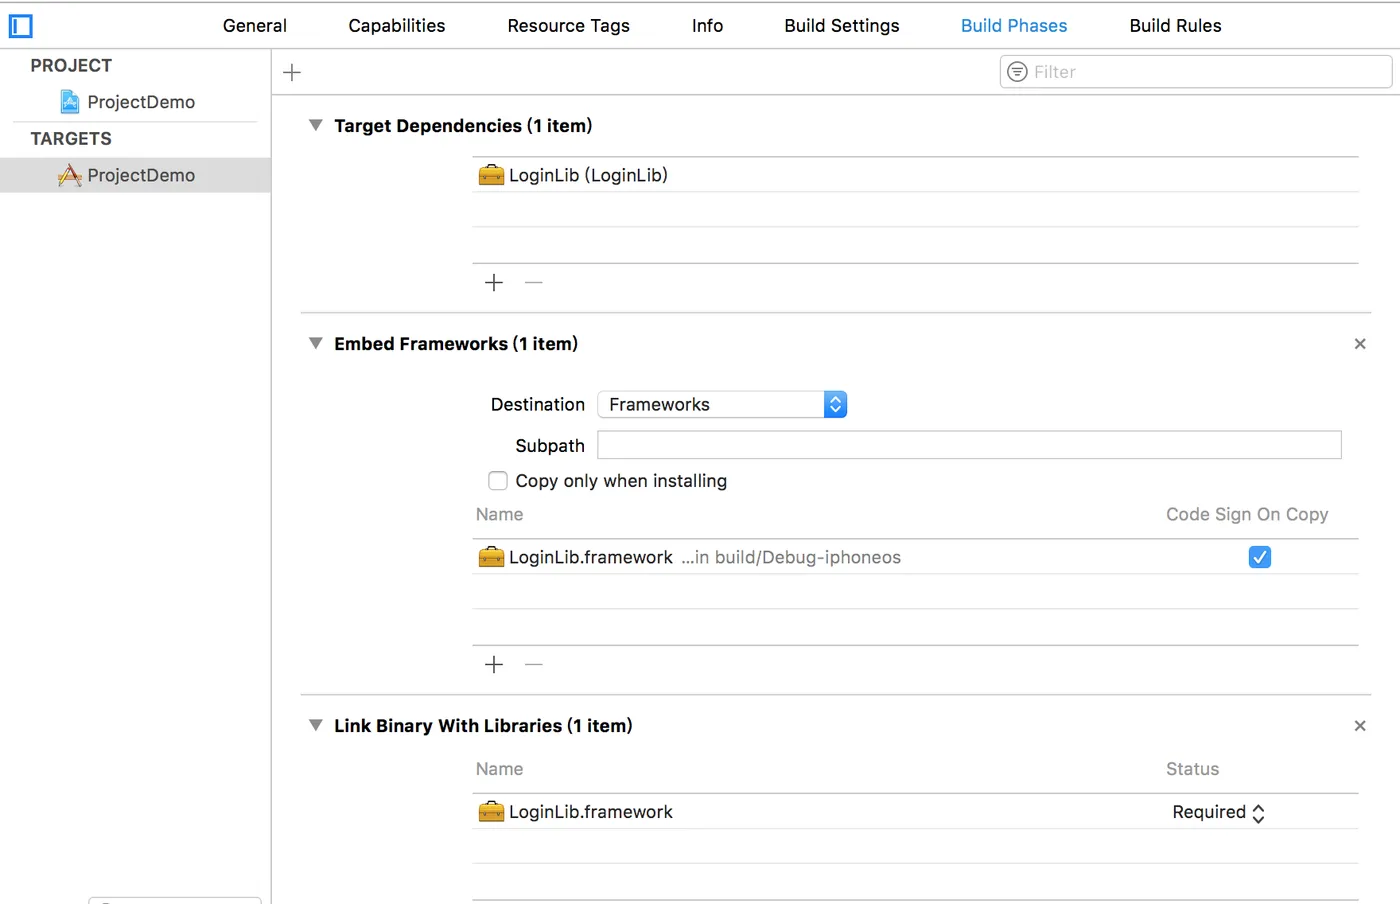The image size is (1400, 904).
Task: Open the Capabilities tab
Action: [397, 26]
